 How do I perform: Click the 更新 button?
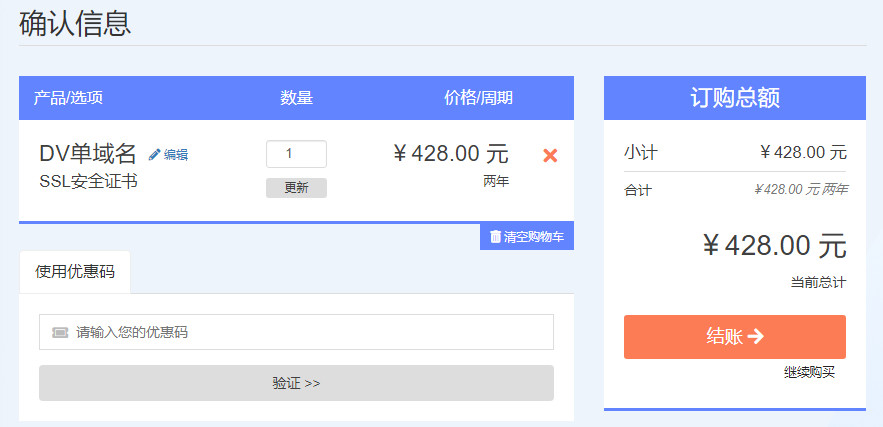(296, 188)
